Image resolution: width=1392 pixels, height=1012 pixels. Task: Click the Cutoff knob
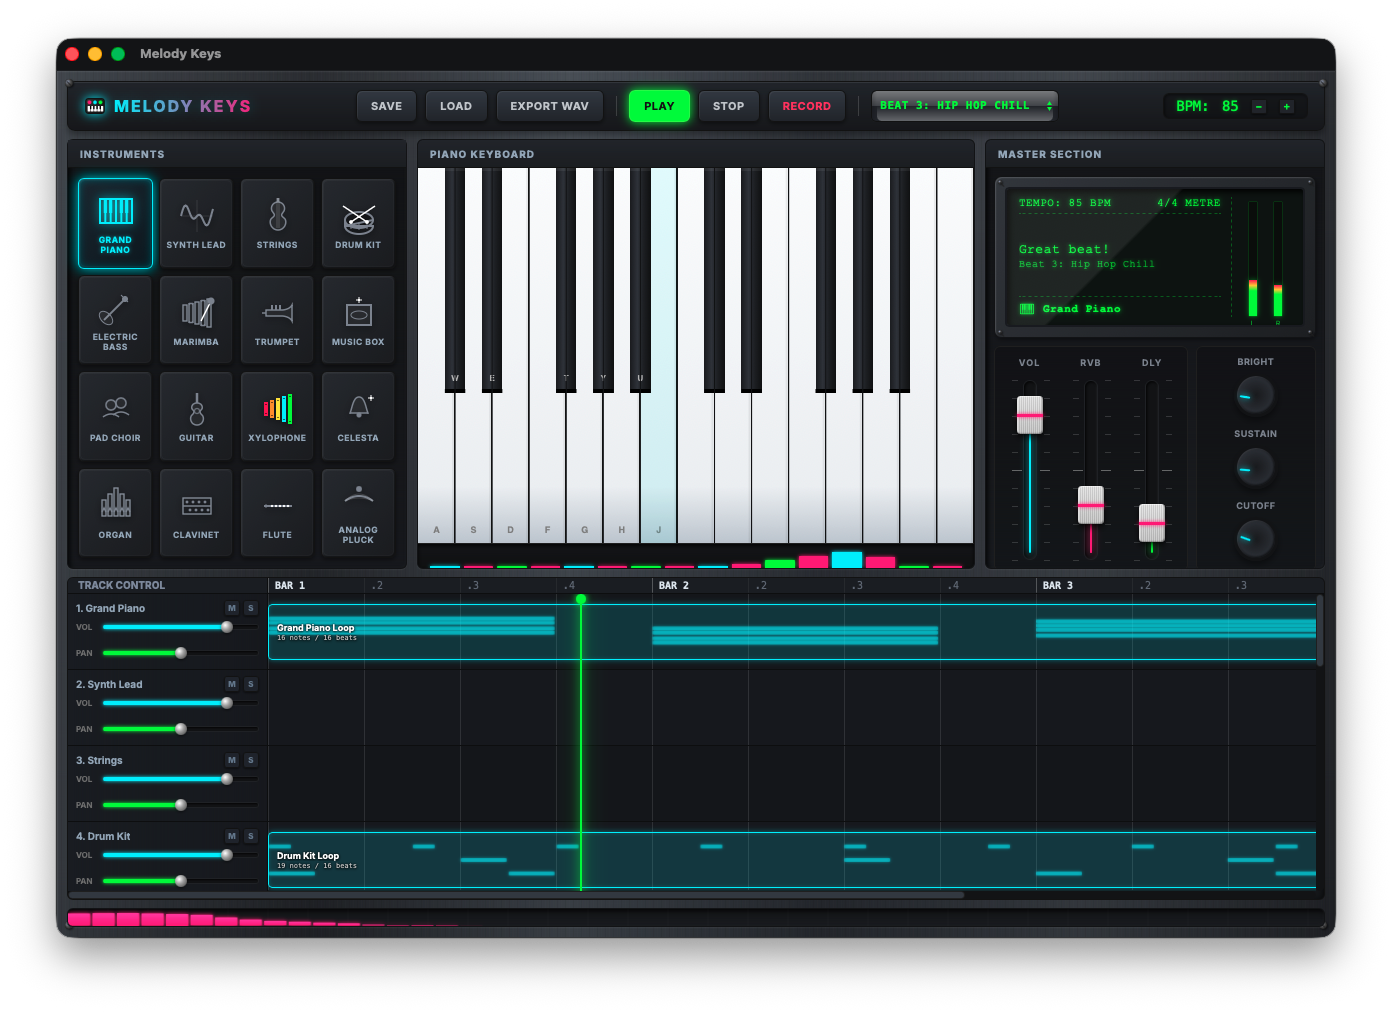(x=1255, y=539)
